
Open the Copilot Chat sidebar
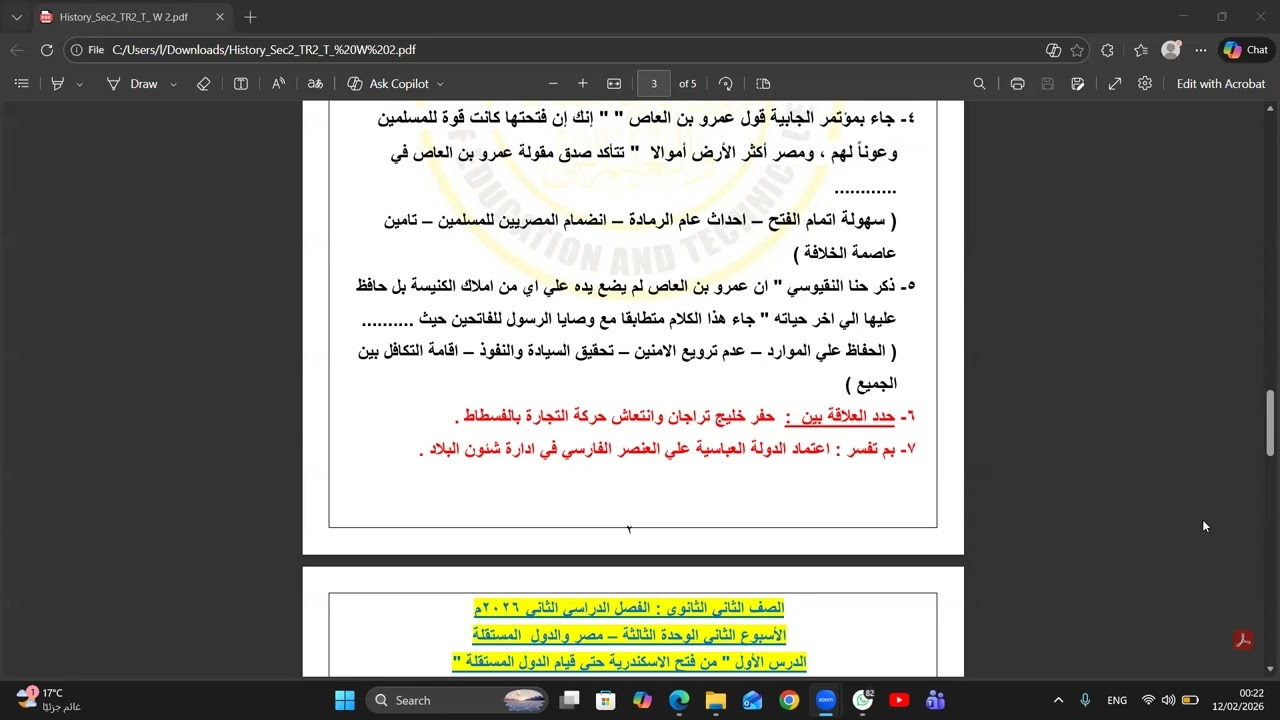click(x=1246, y=50)
